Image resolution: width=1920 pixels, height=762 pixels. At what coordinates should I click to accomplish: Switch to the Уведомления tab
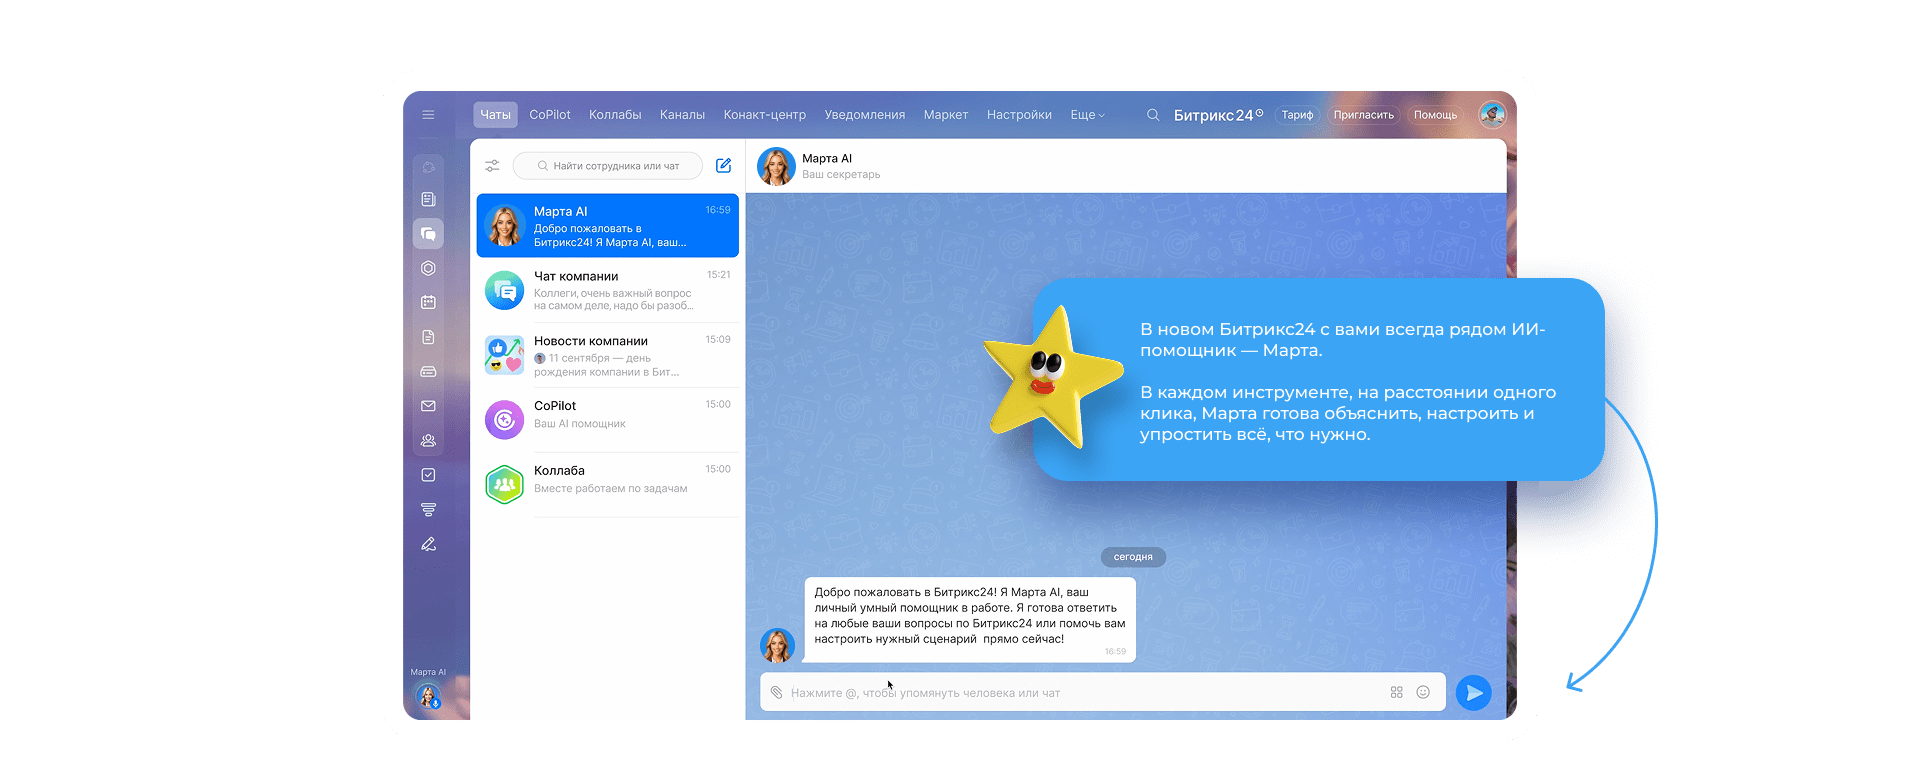[x=865, y=115]
